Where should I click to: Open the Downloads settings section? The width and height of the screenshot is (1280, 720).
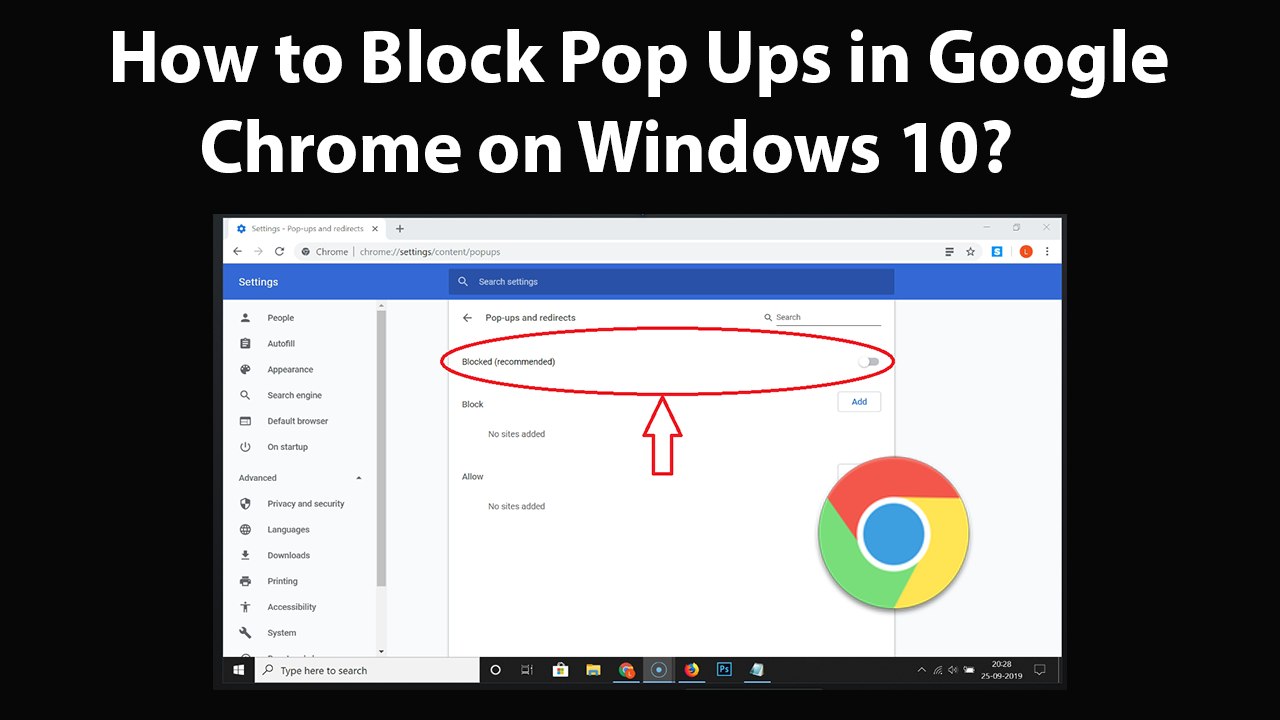288,556
